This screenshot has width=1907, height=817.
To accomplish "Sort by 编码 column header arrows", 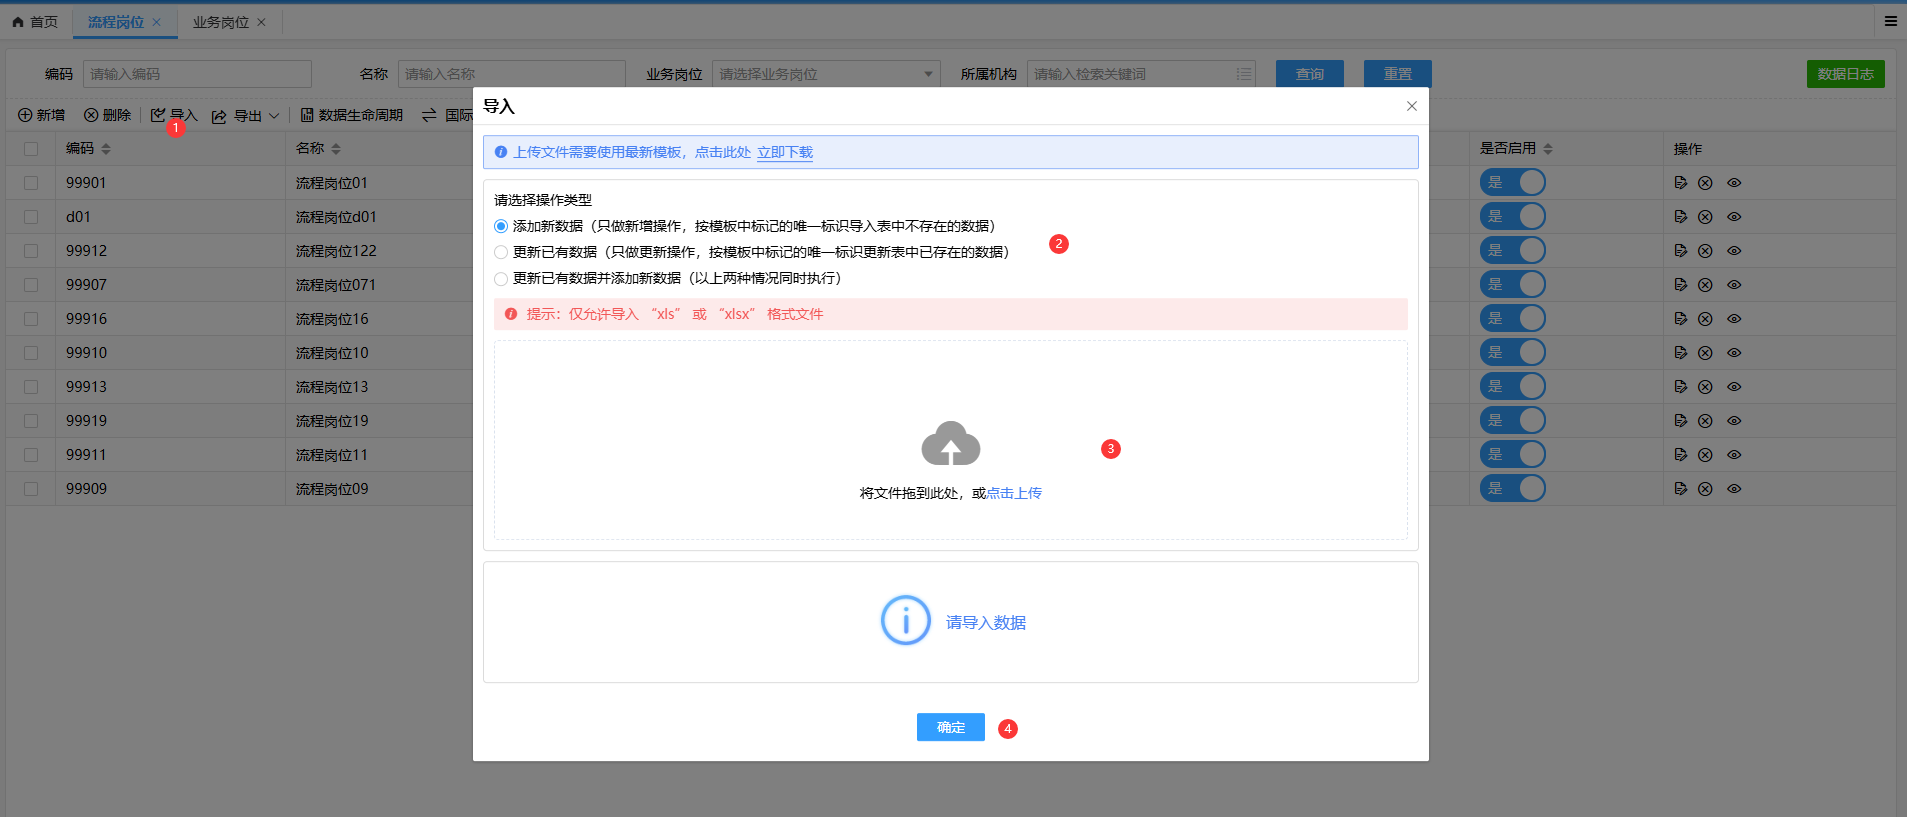I will click(x=106, y=149).
